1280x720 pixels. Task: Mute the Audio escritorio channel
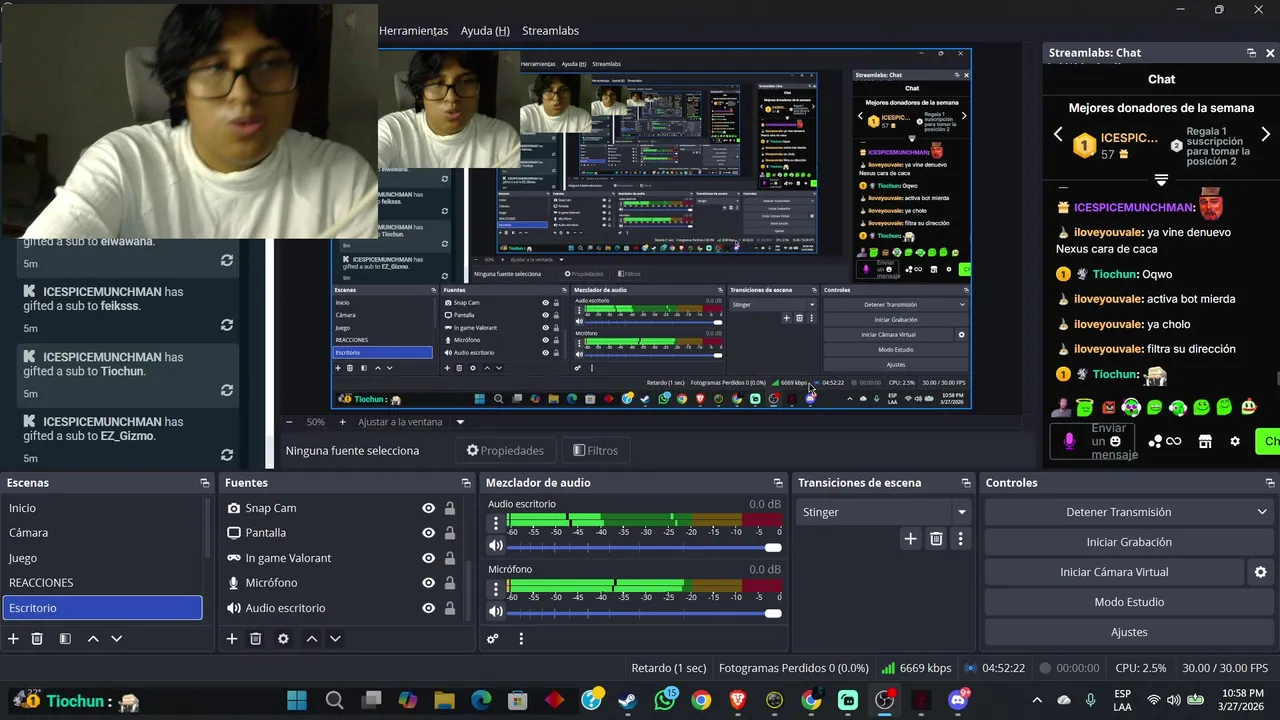pos(496,546)
